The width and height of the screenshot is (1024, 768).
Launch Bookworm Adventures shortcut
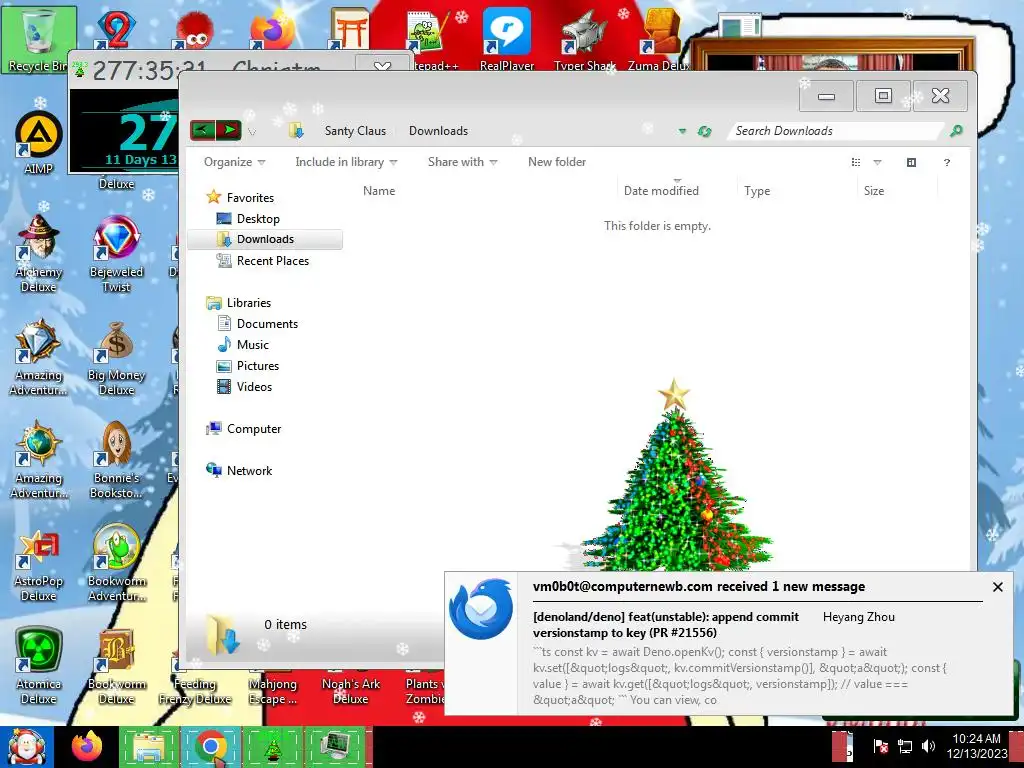click(x=116, y=564)
